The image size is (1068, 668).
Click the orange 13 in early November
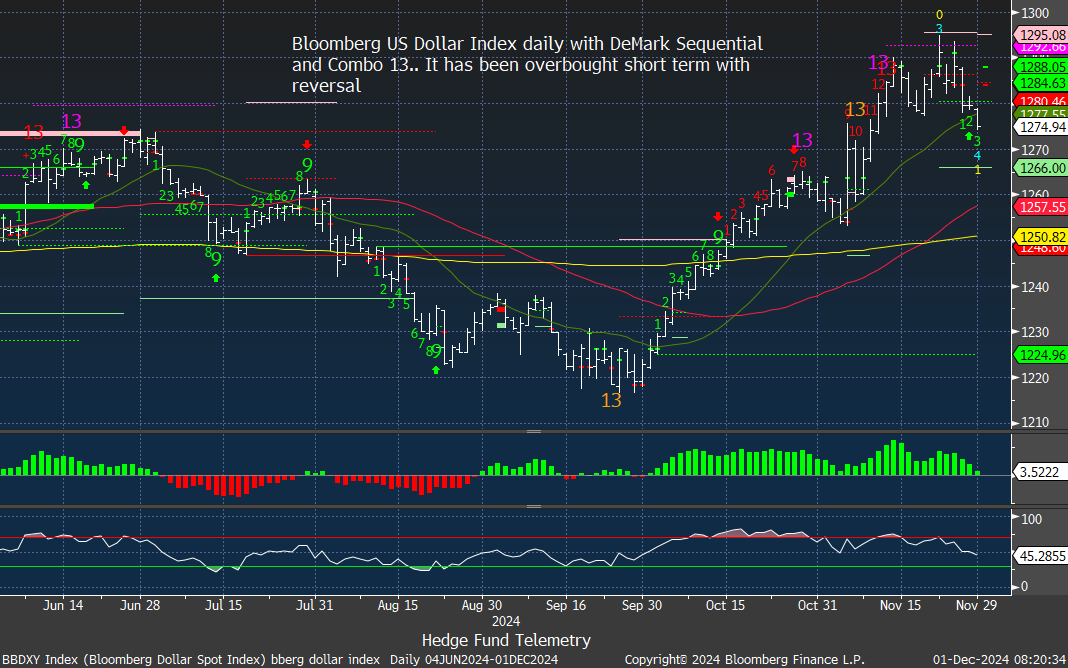click(x=855, y=109)
